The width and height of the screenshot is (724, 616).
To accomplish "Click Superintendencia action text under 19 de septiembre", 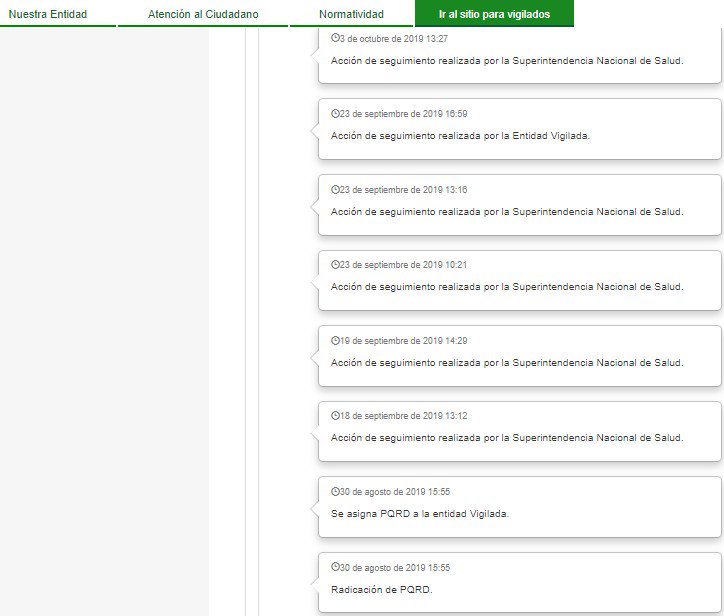I will point(507,362).
